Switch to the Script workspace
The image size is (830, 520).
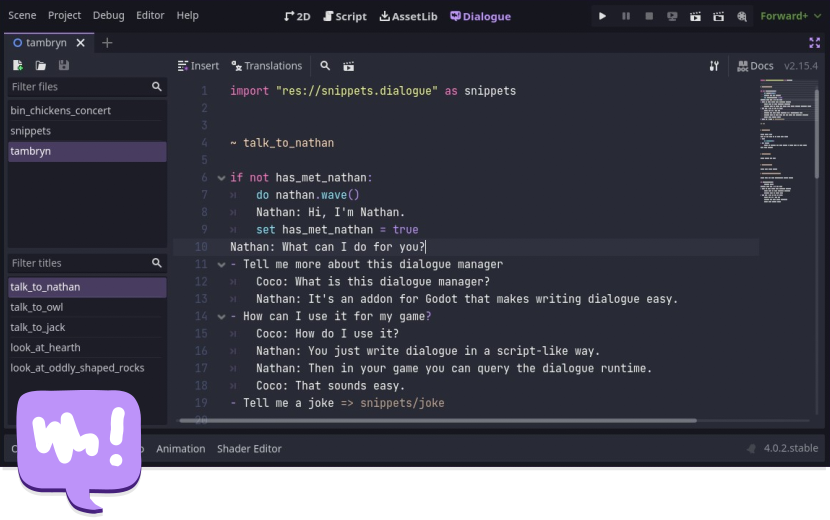[345, 16]
